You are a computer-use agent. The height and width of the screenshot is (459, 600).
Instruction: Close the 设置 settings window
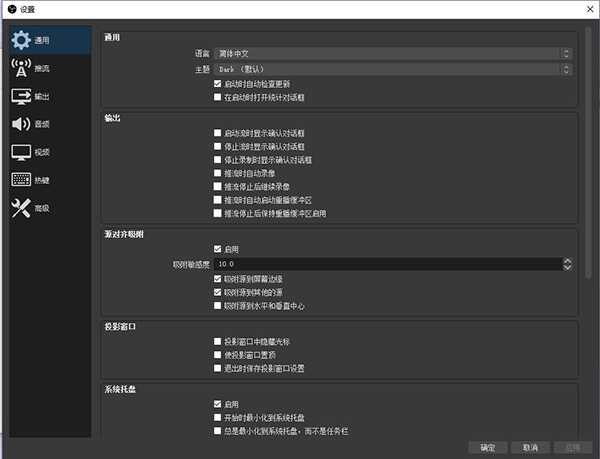[585, 9]
